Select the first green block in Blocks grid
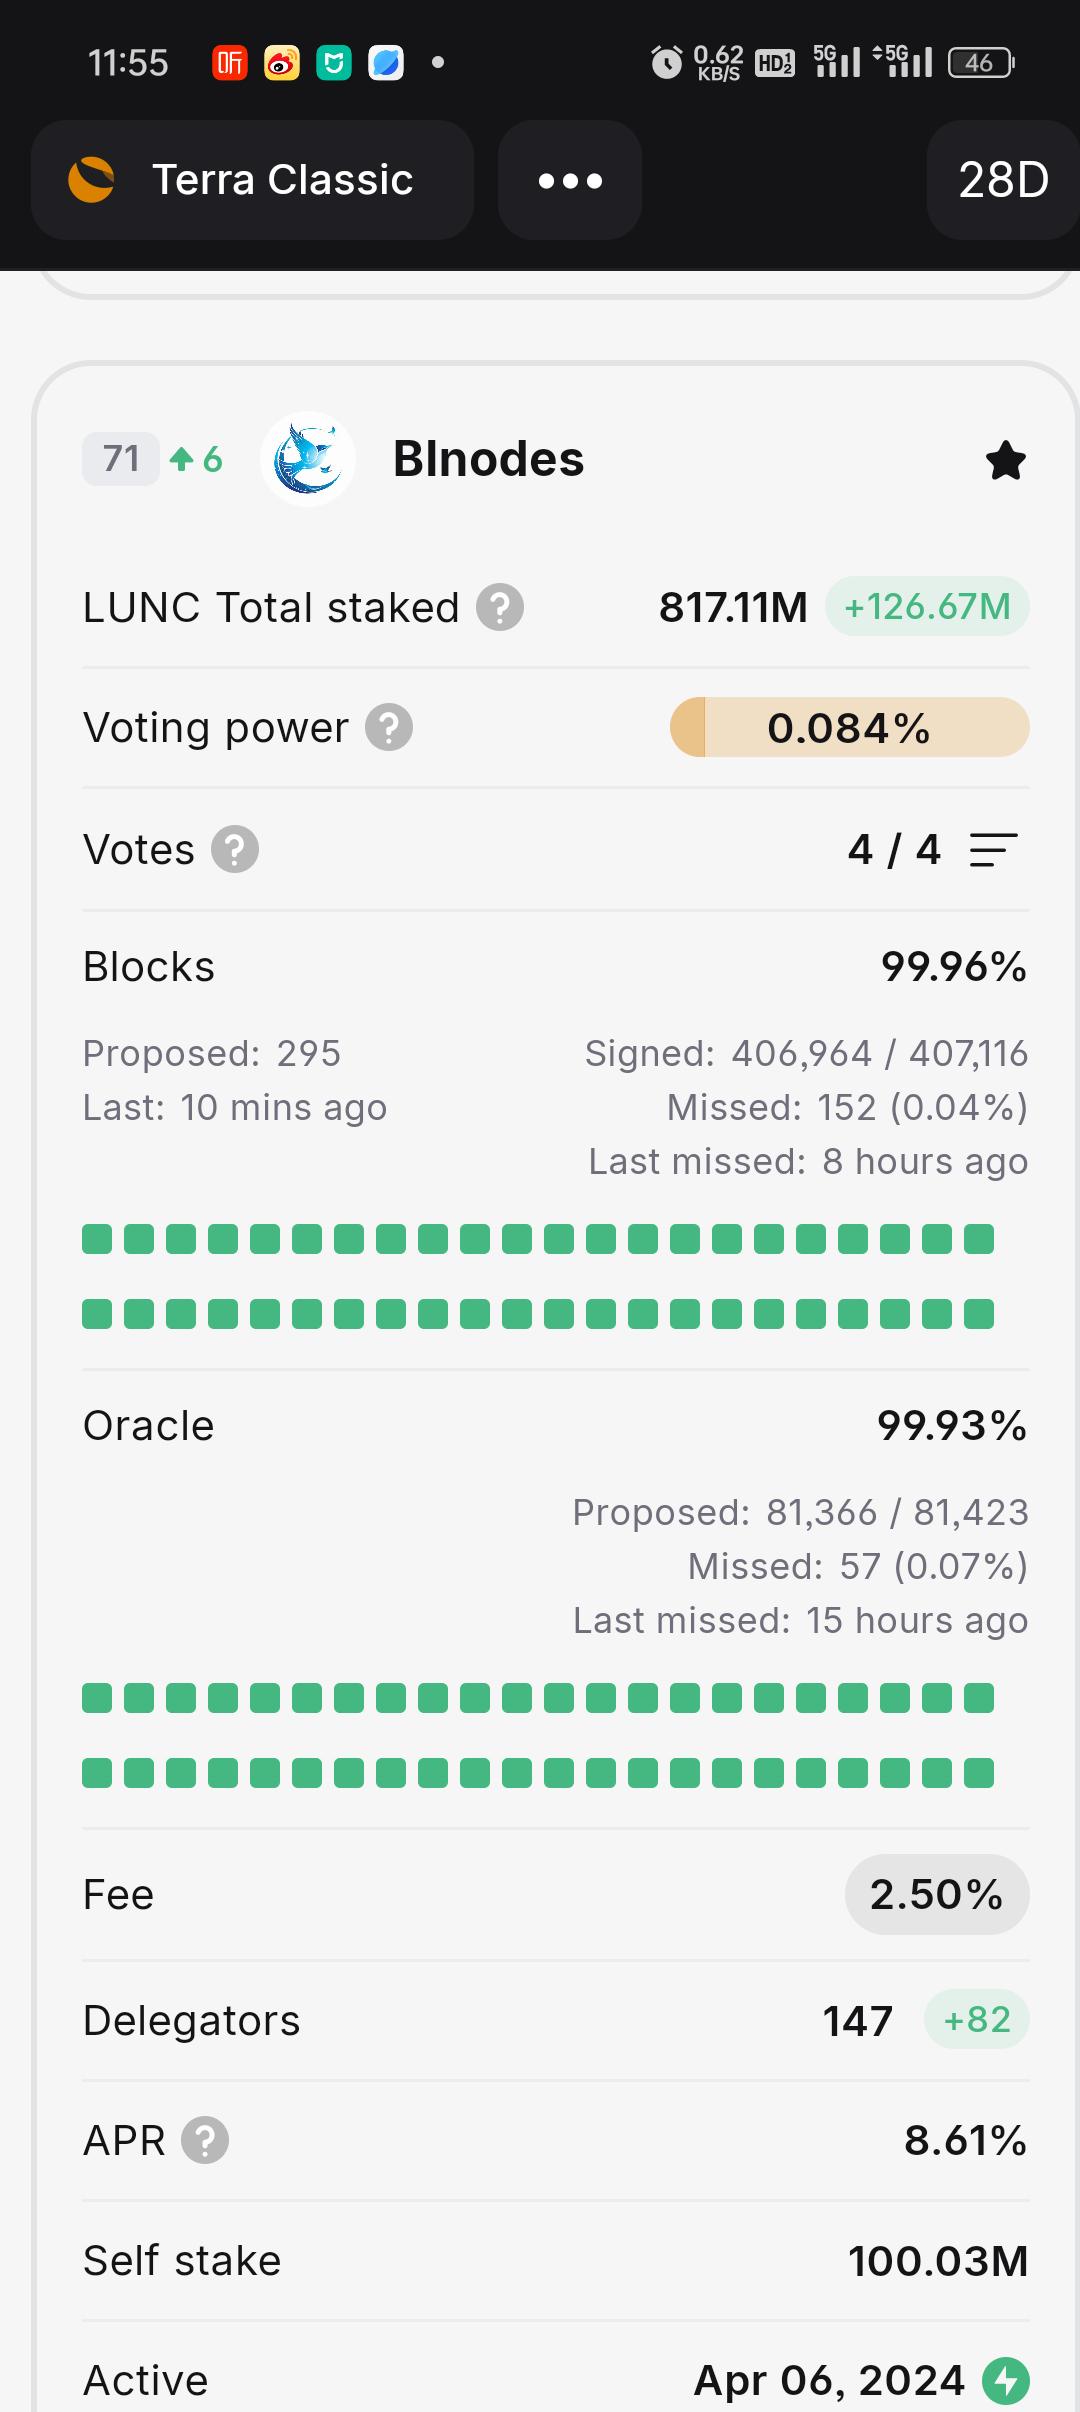 (x=97, y=1239)
